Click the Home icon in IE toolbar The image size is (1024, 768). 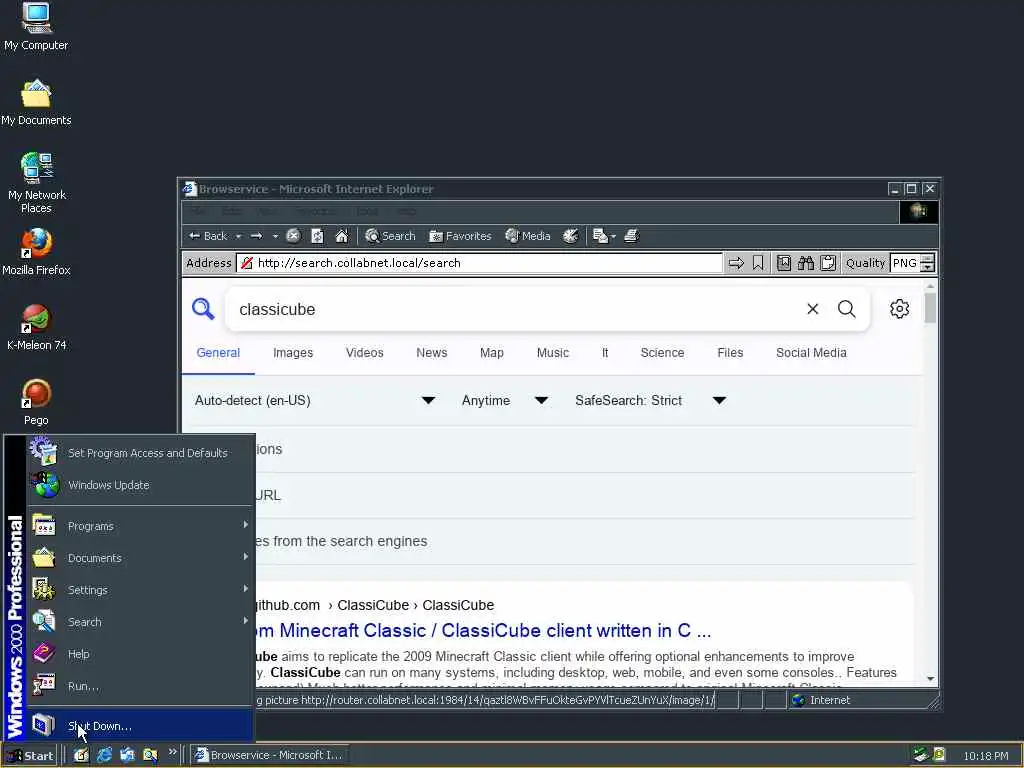[x=342, y=236]
